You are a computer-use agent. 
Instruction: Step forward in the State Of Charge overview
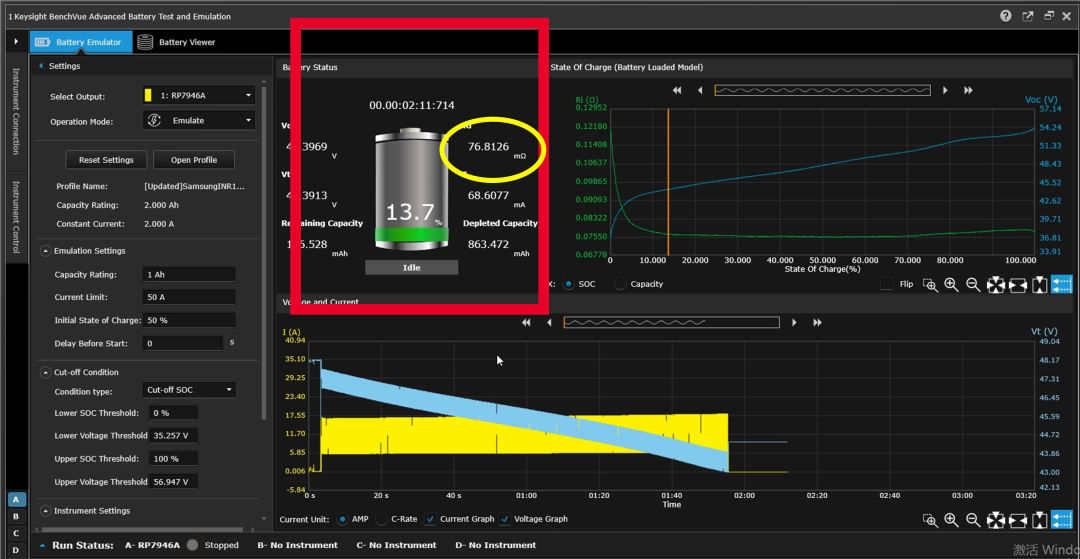[x=946, y=90]
